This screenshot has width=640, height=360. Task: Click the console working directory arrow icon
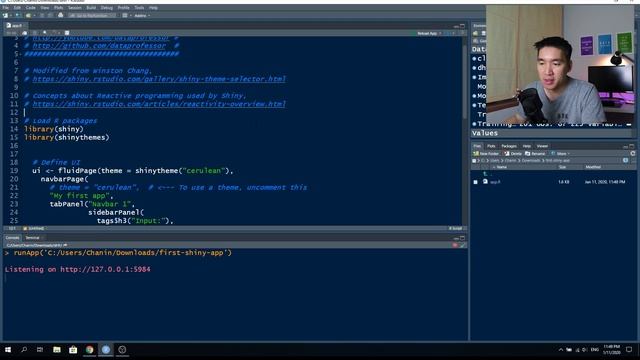(65, 245)
